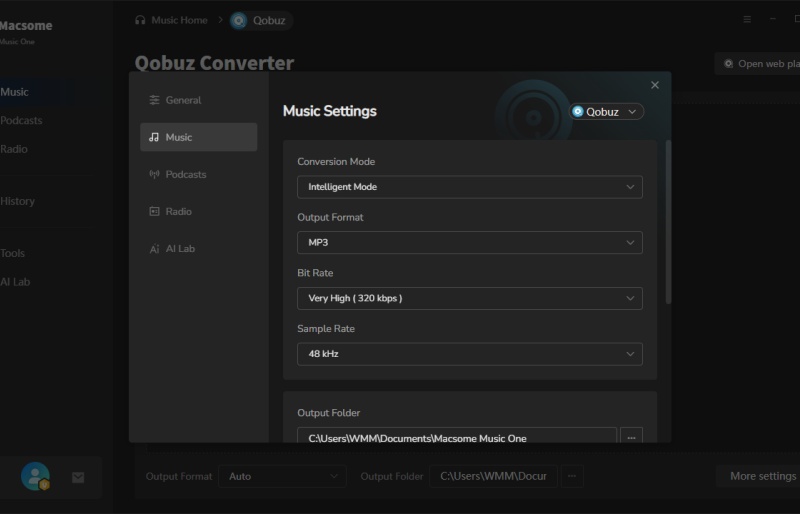Click the General sliders icon
The image size is (800, 514).
click(154, 100)
